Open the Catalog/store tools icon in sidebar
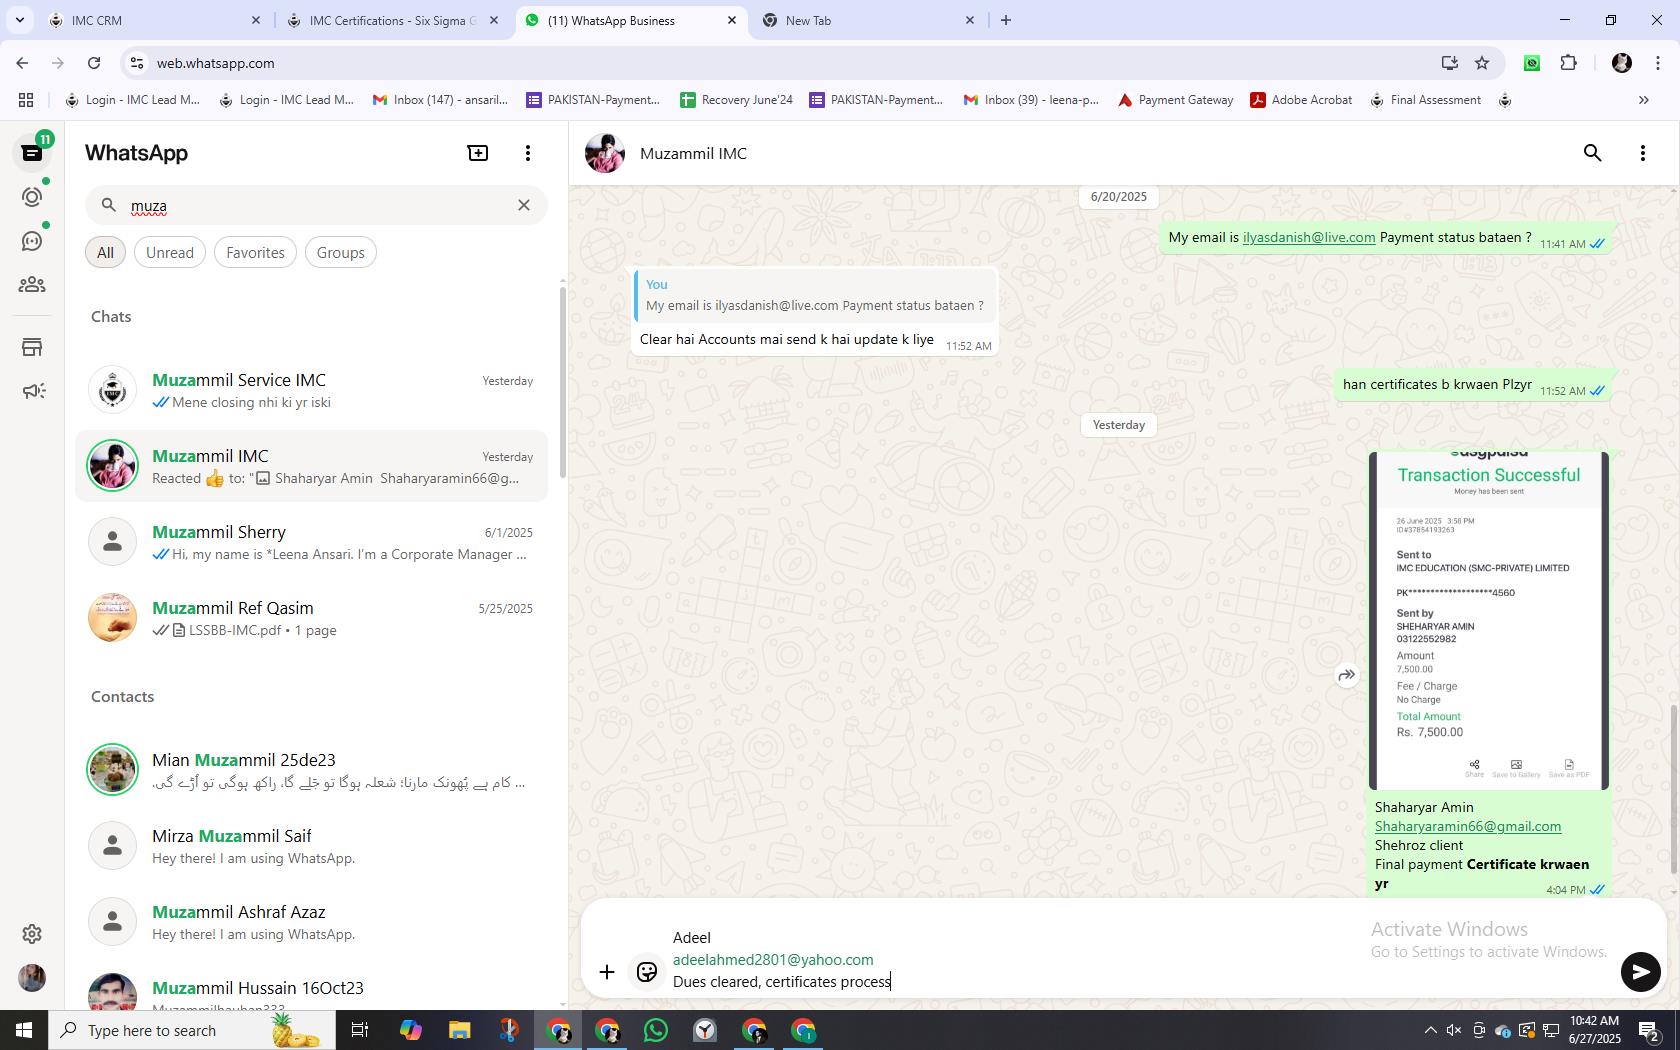This screenshot has width=1680, height=1050. tap(32, 347)
